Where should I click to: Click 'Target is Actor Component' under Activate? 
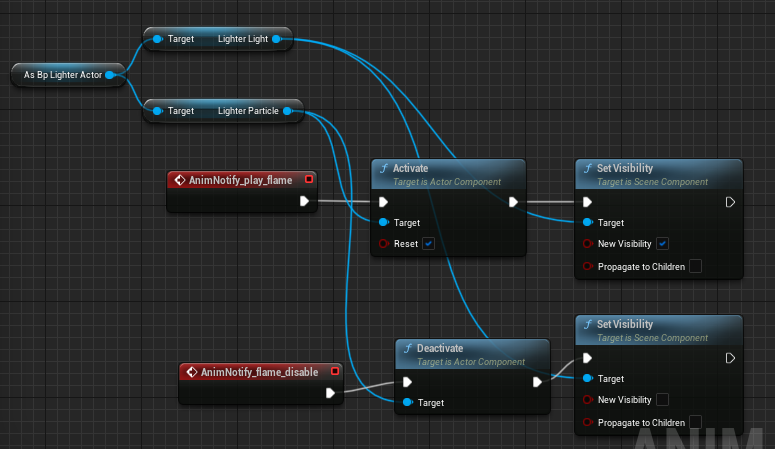(x=447, y=182)
